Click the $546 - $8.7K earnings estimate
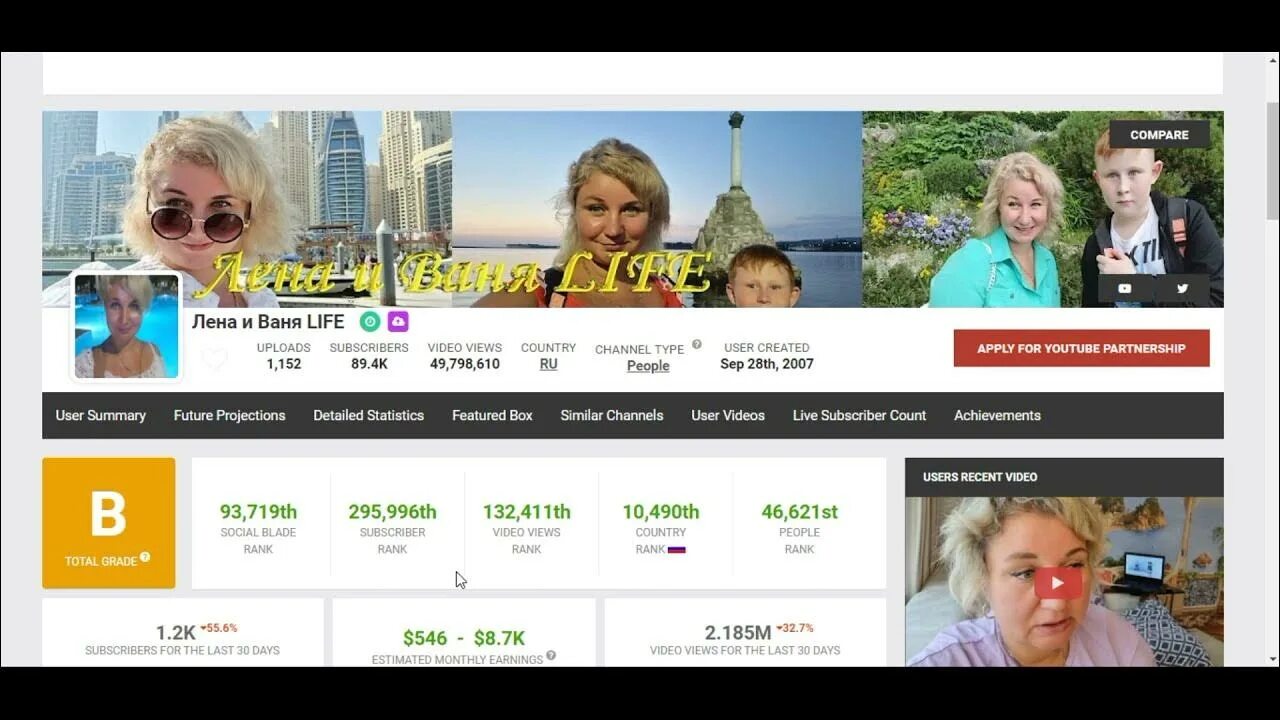 click(464, 638)
